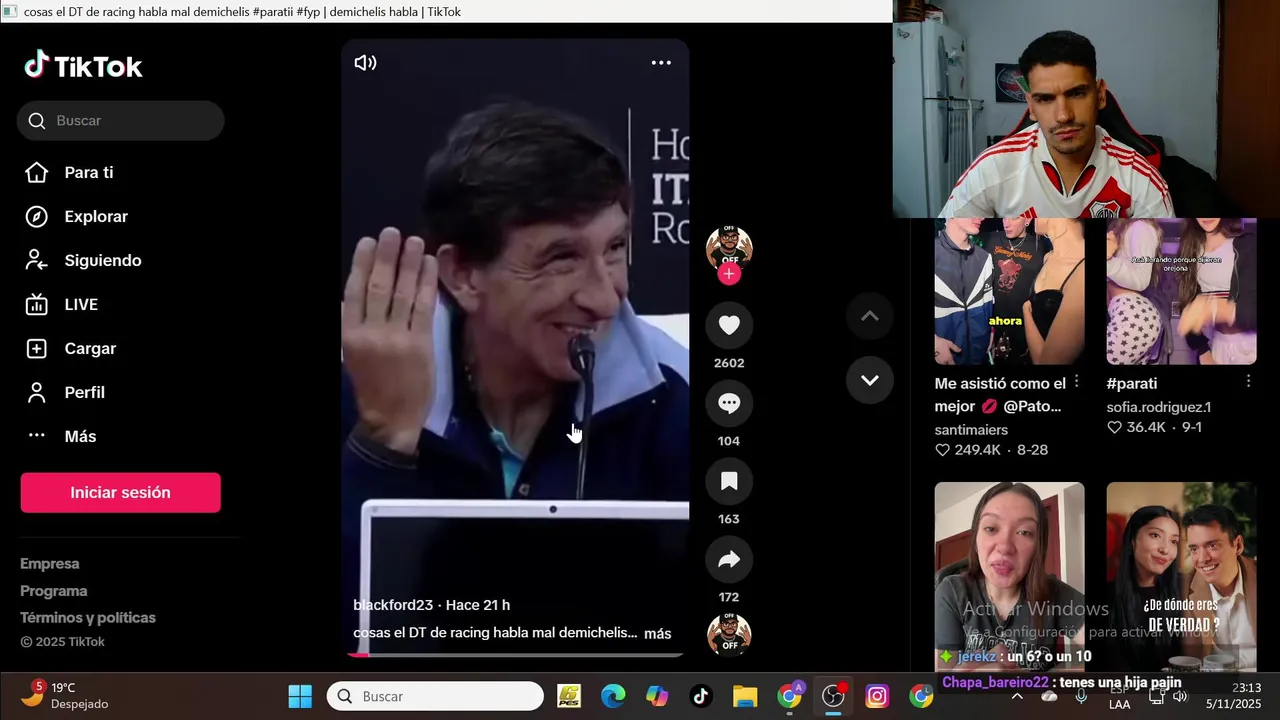Open OBS Studio from the taskbar
This screenshot has height=720, width=1280.
coord(834,696)
